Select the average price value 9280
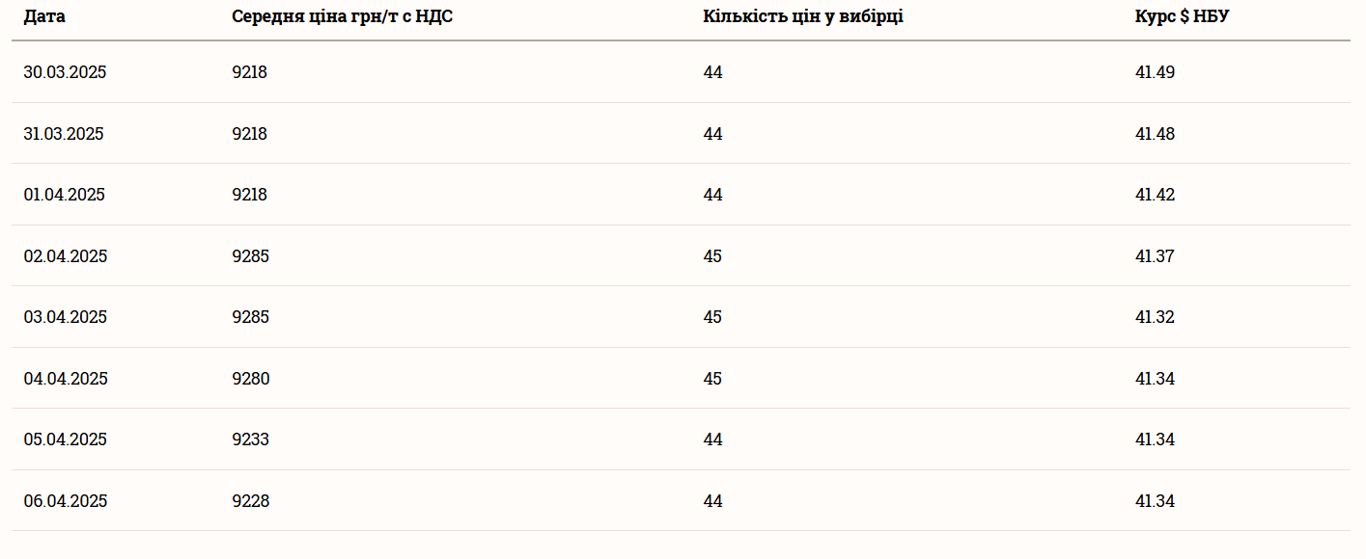Image resolution: width=1366 pixels, height=559 pixels. pyautogui.click(x=250, y=379)
